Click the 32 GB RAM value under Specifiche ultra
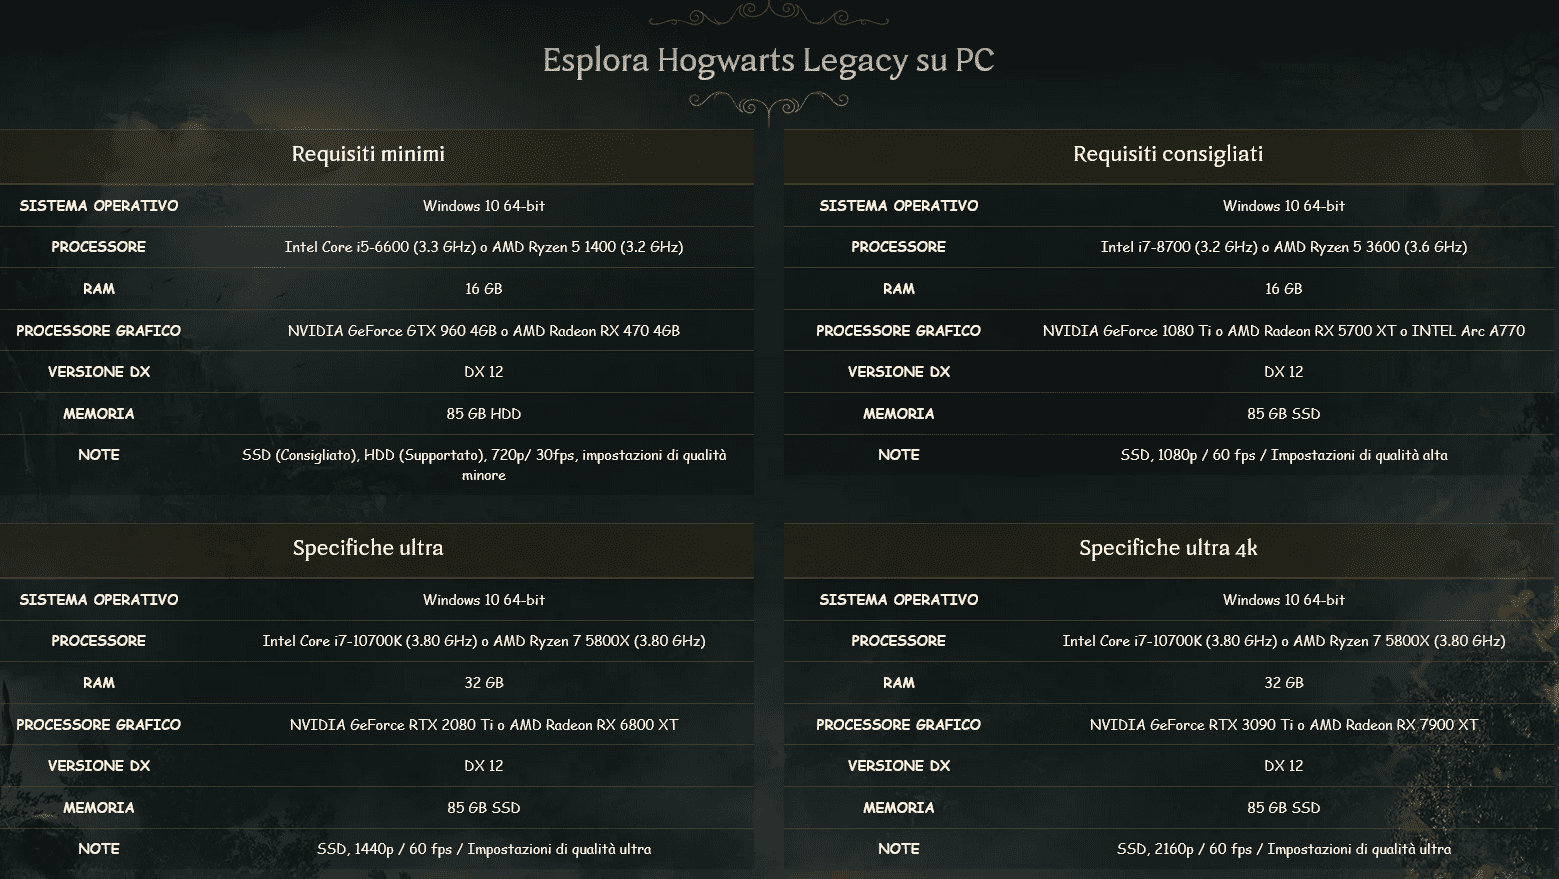The image size is (1559, 879). click(484, 683)
